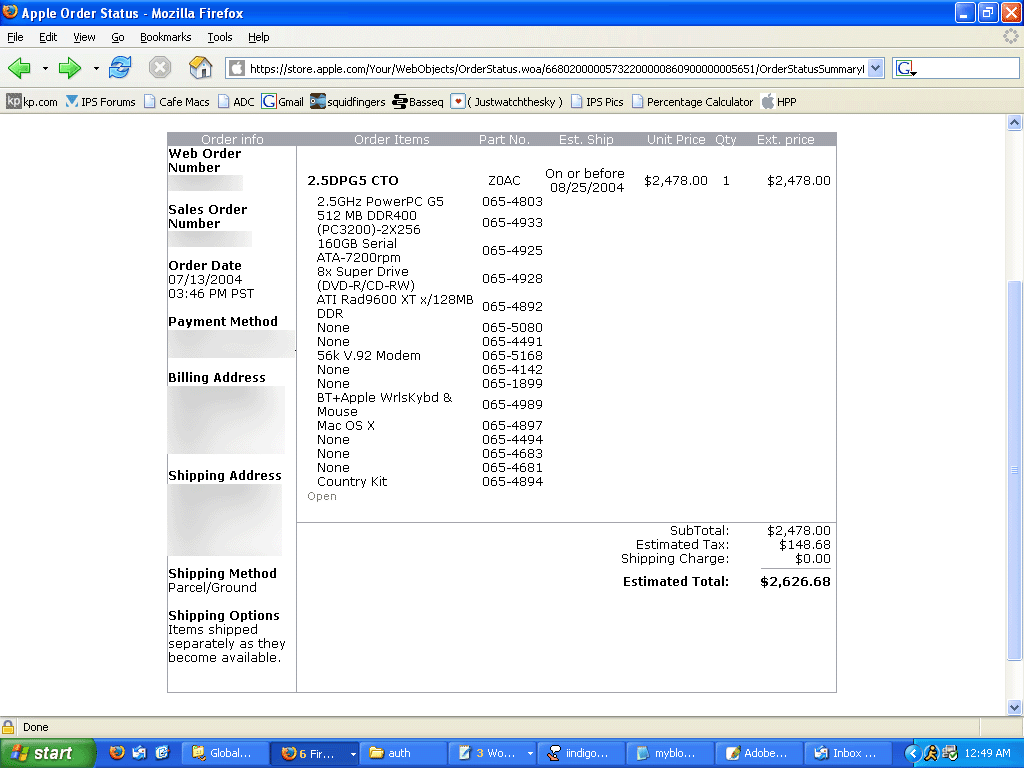Click the vertical scrollbar thumb
This screenshot has height=768, width=1024.
tap(1014, 470)
